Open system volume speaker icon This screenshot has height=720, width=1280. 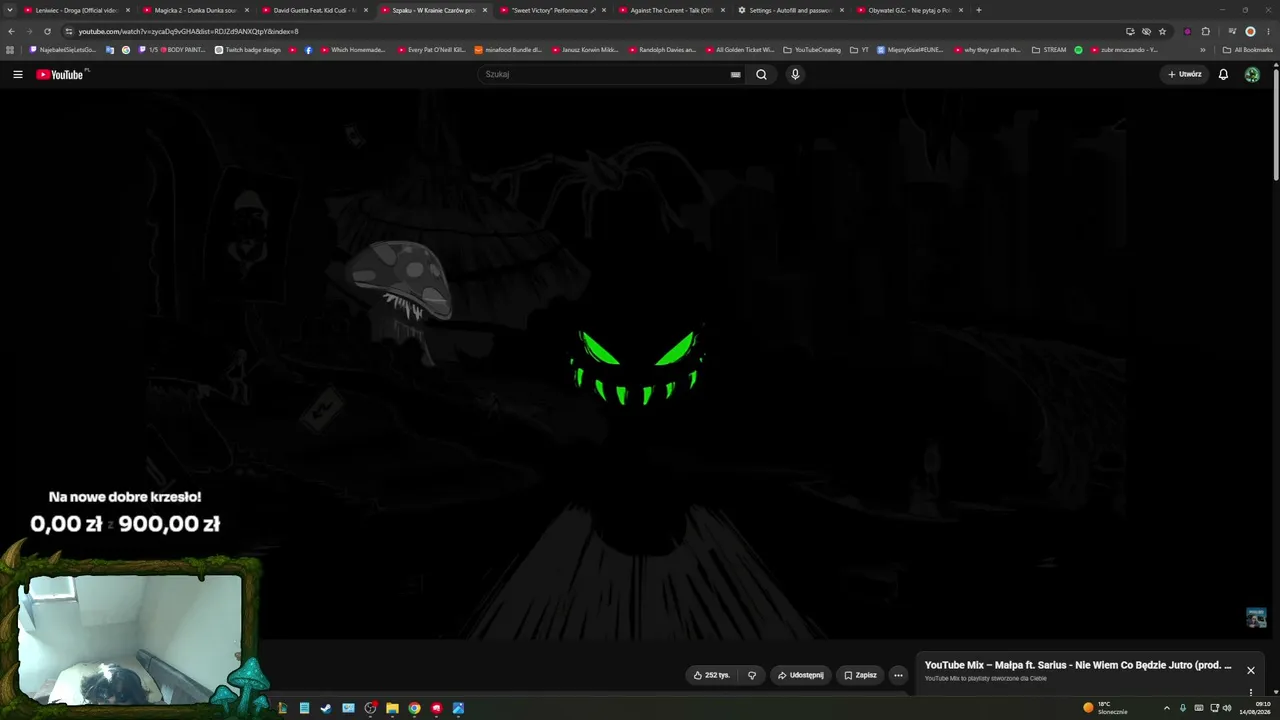click(1227, 708)
